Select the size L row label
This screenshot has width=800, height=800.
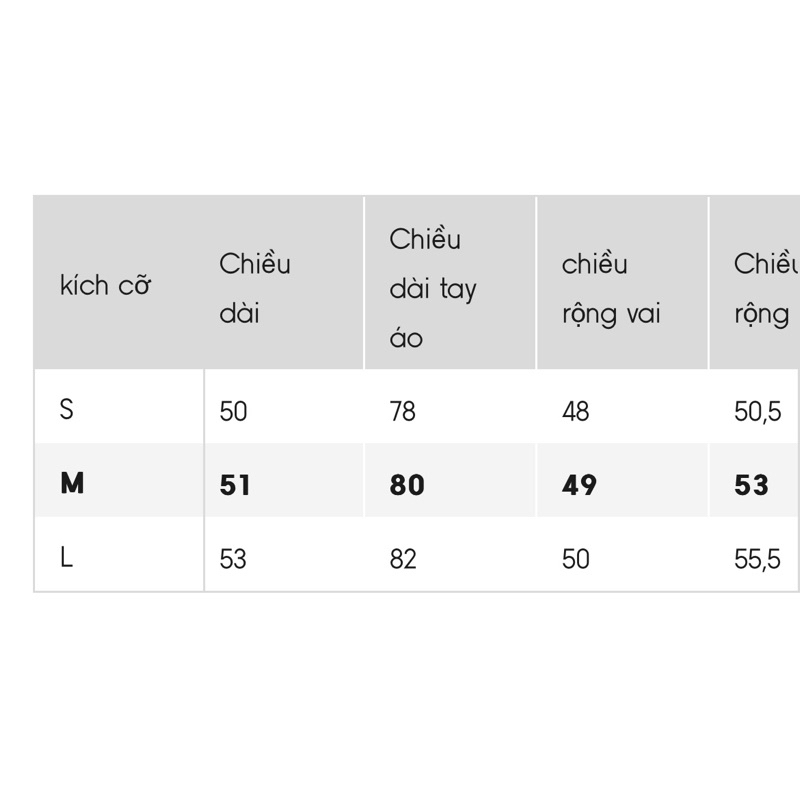(x=67, y=558)
